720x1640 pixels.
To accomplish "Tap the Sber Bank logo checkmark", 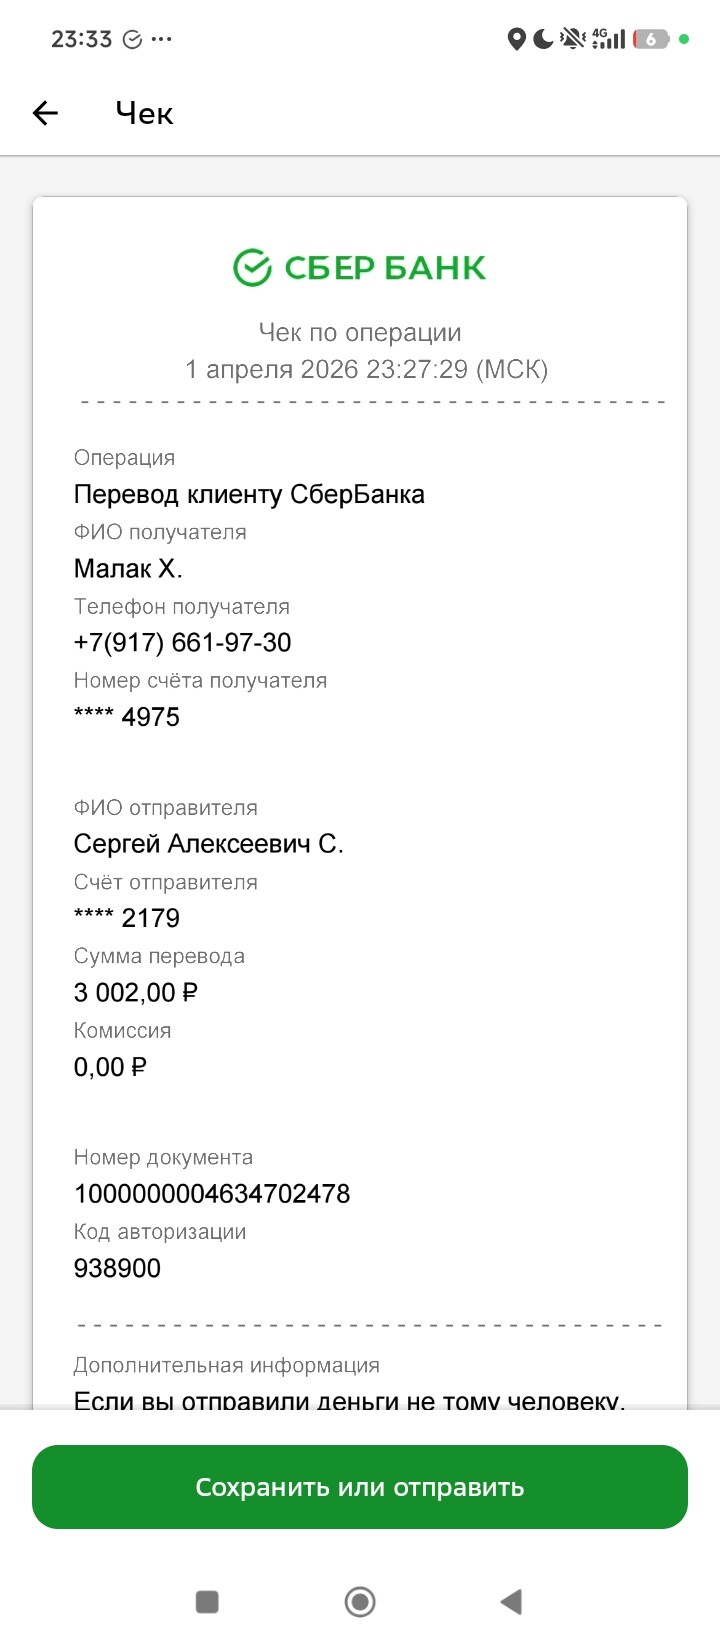I will pyautogui.click(x=252, y=267).
